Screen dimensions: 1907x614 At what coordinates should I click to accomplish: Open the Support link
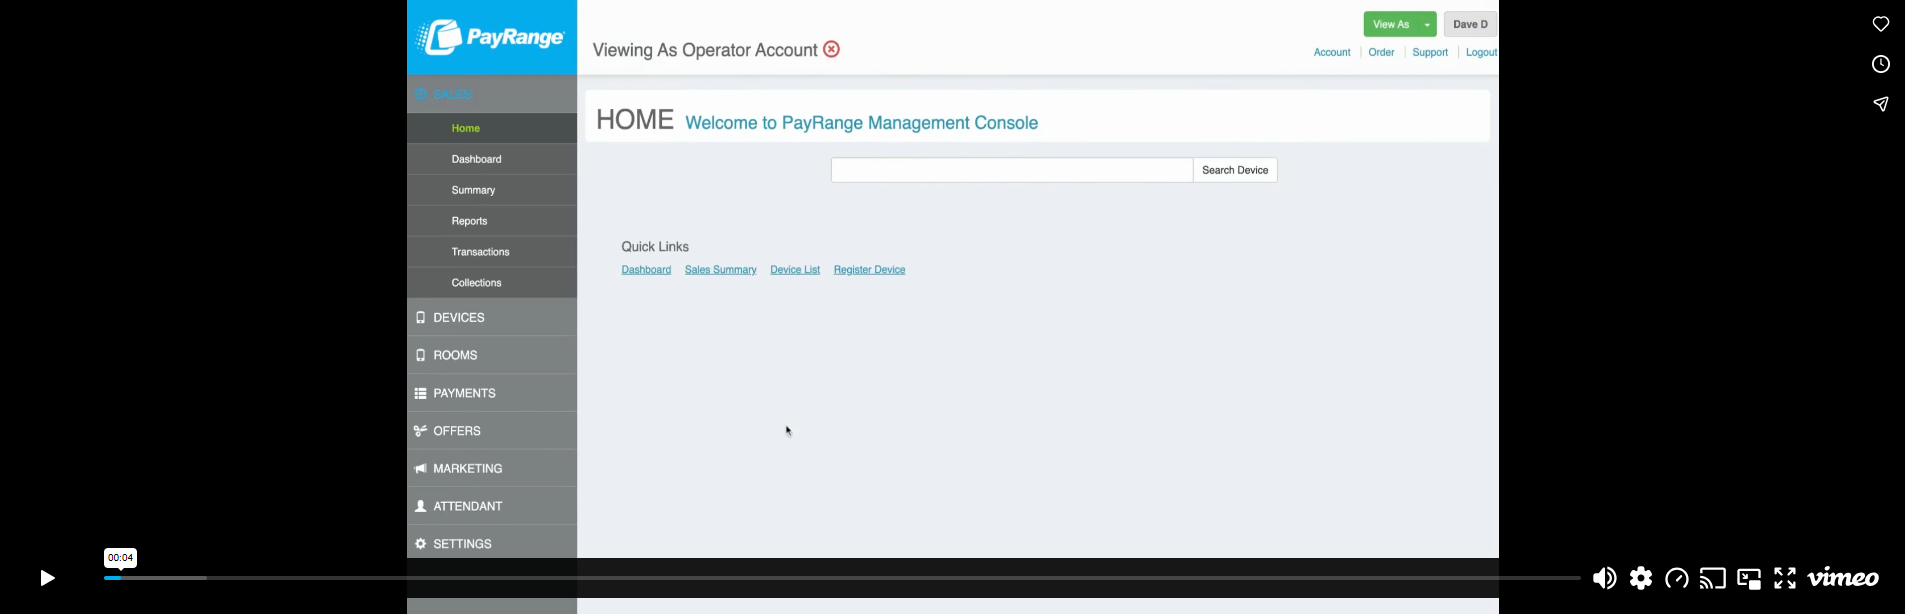click(x=1430, y=52)
